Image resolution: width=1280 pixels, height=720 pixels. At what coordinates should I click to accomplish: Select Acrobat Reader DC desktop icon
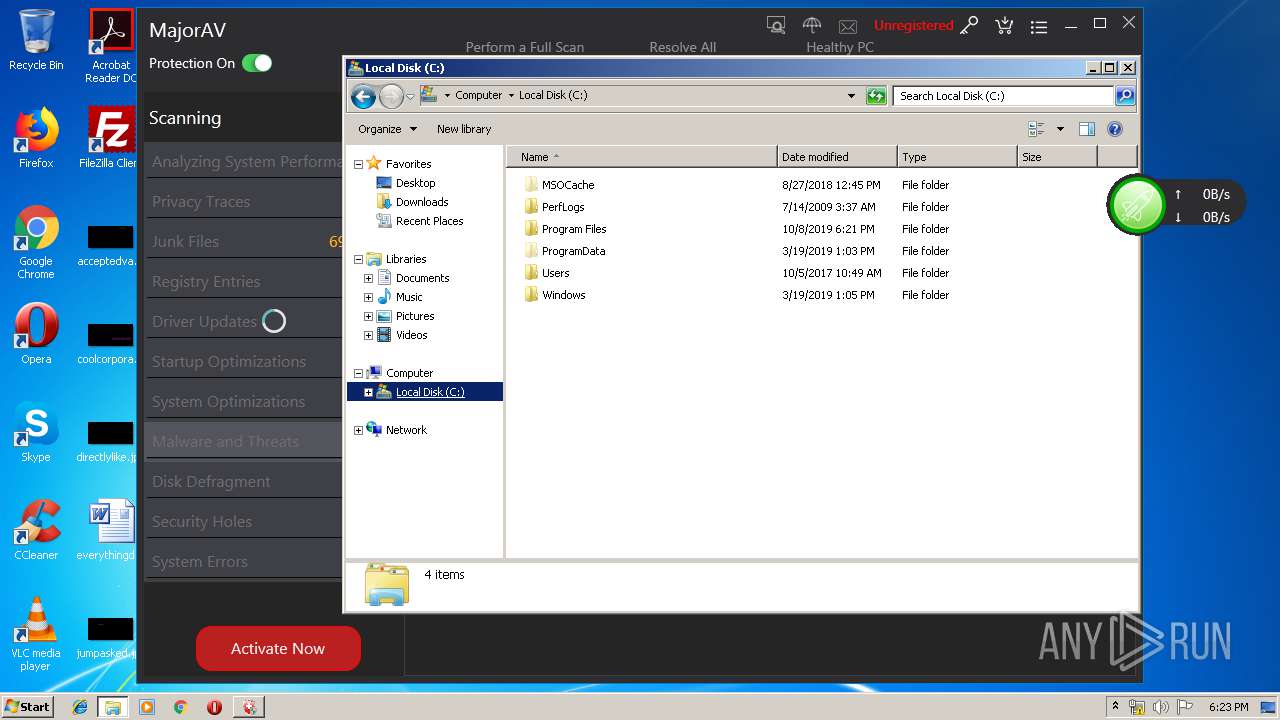tap(111, 46)
